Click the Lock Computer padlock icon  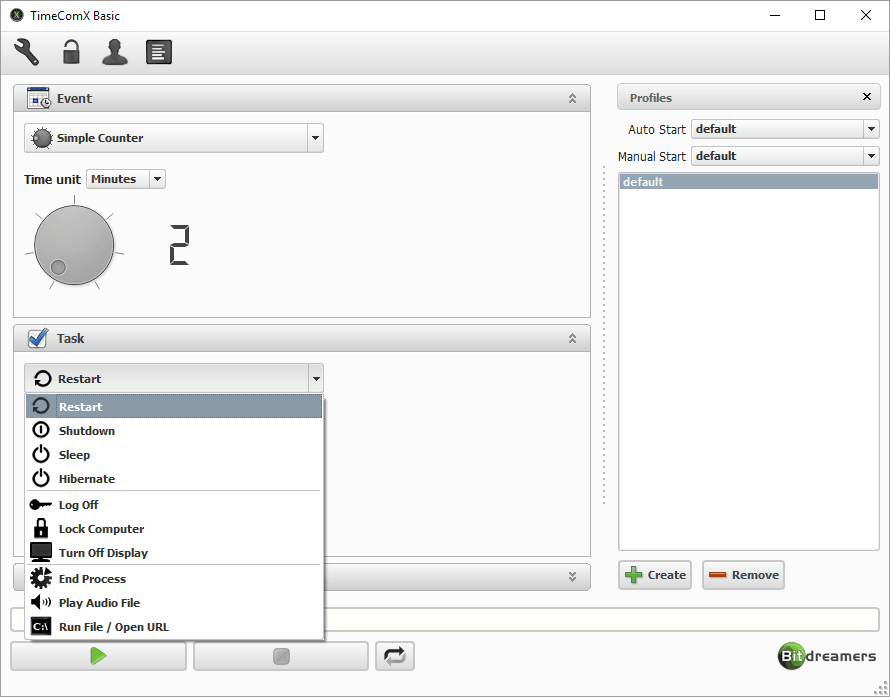(x=41, y=528)
